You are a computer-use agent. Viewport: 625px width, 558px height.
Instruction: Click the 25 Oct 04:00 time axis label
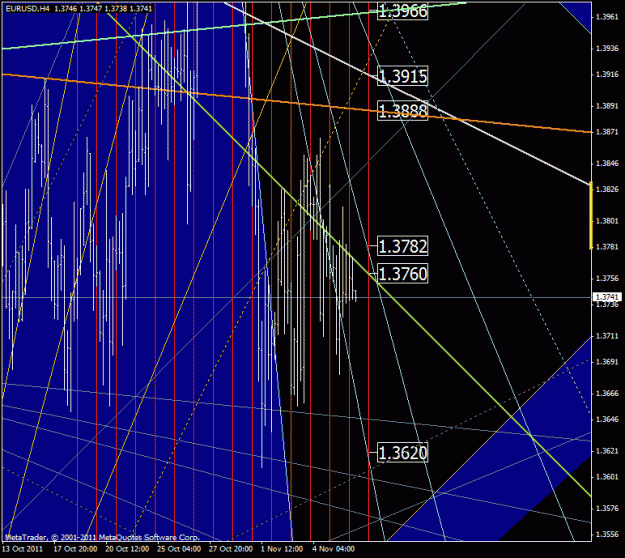click(x=179, y=549)
